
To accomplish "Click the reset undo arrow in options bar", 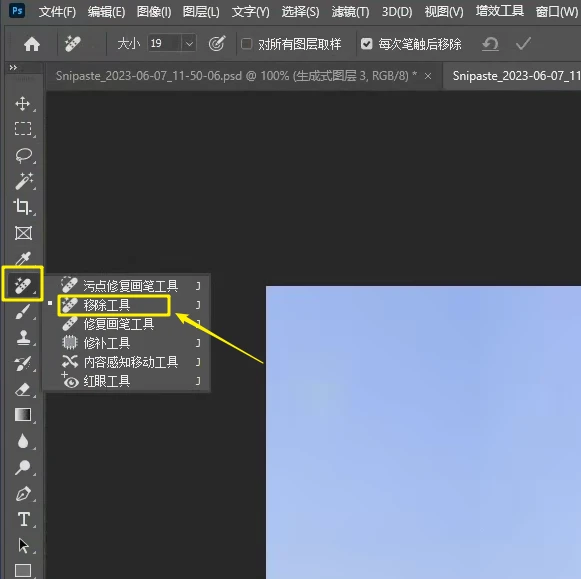I will (490, 44).
